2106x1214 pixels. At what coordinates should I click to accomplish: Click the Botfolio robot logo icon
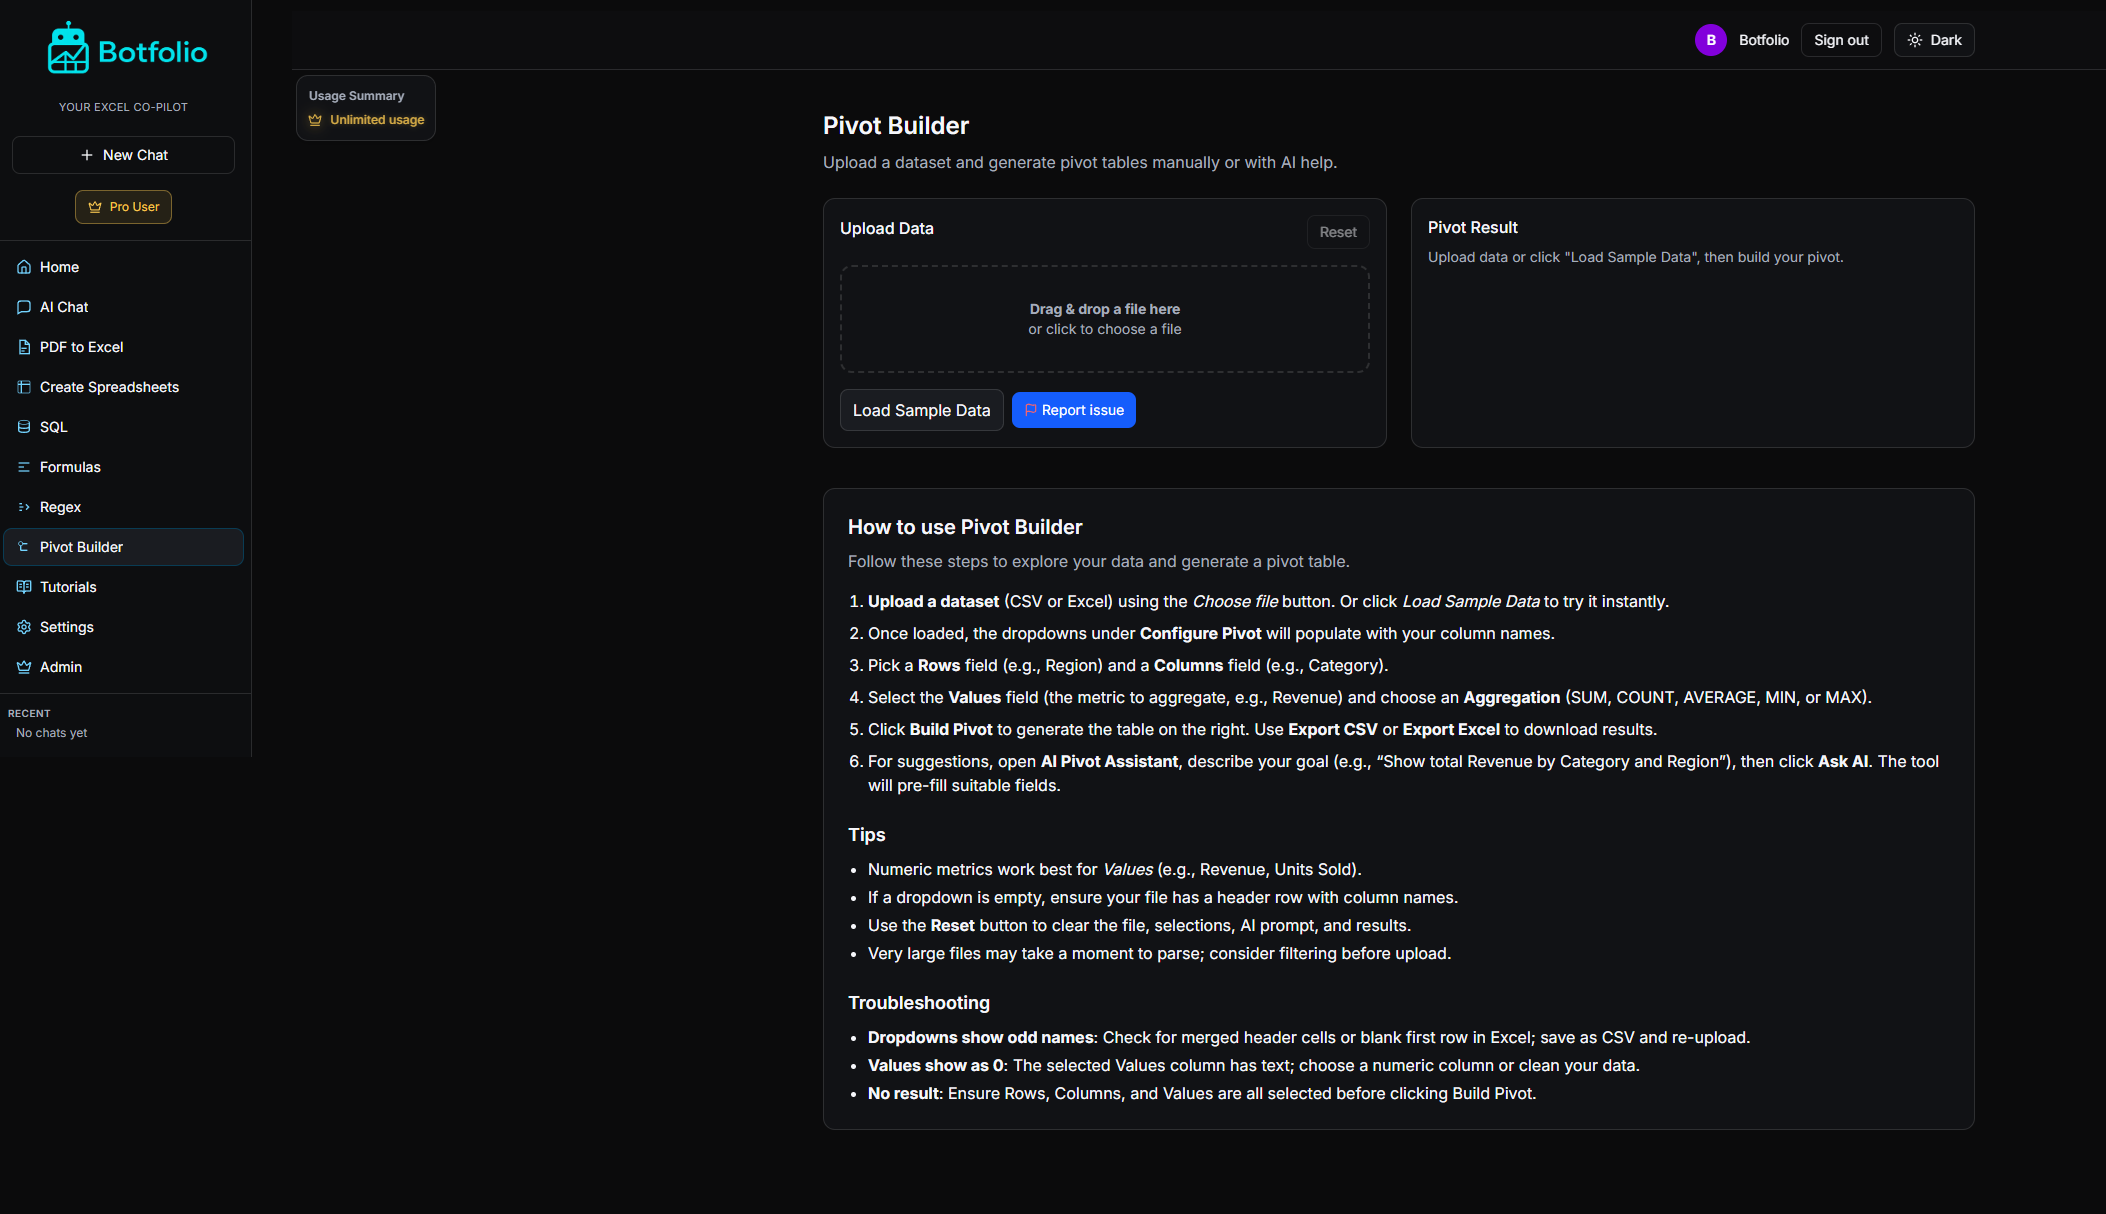[68, 48]
